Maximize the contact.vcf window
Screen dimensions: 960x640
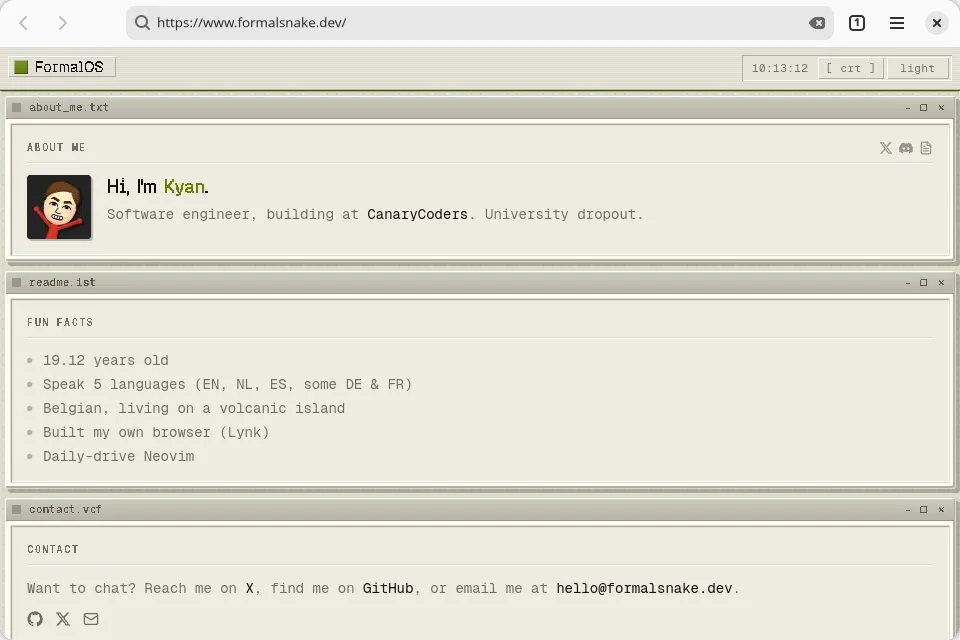[x=923, y=510]
